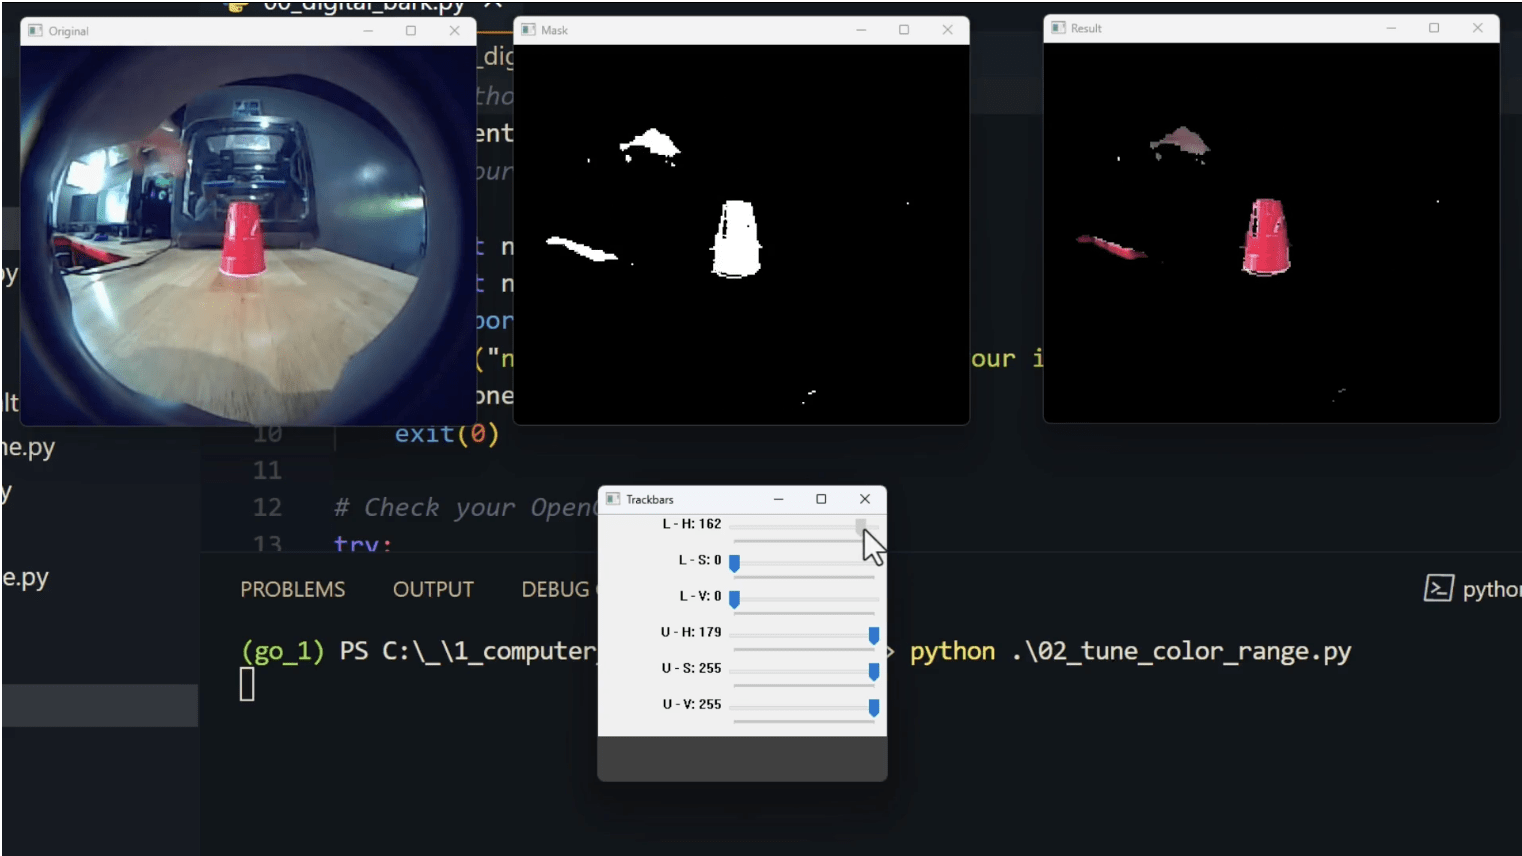This screenshot has height=856, width=1522.
Task: Click the red cup in Original view
Action: [x=243, y=238]
